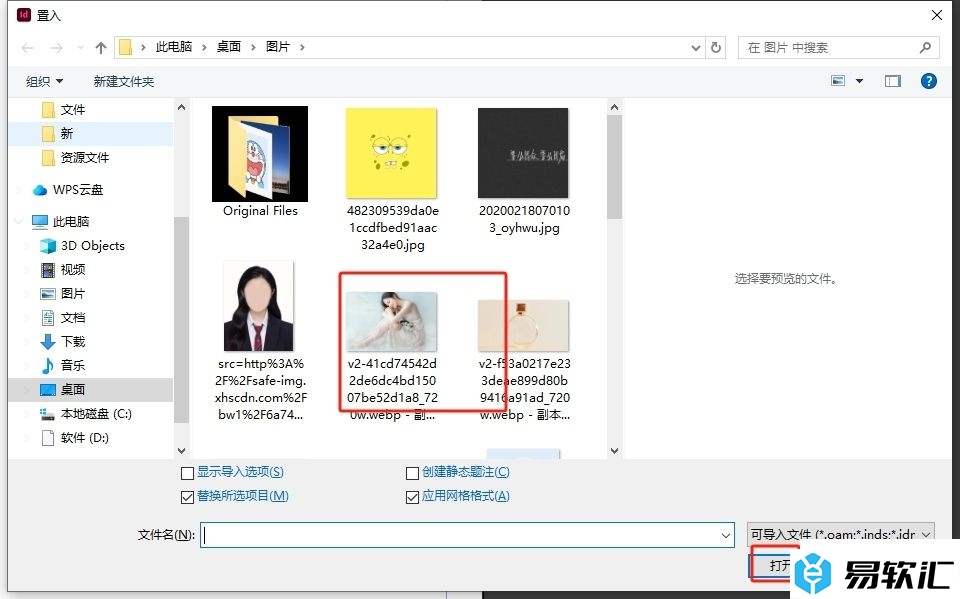Toggle the preview pane icon

[893, 81]
